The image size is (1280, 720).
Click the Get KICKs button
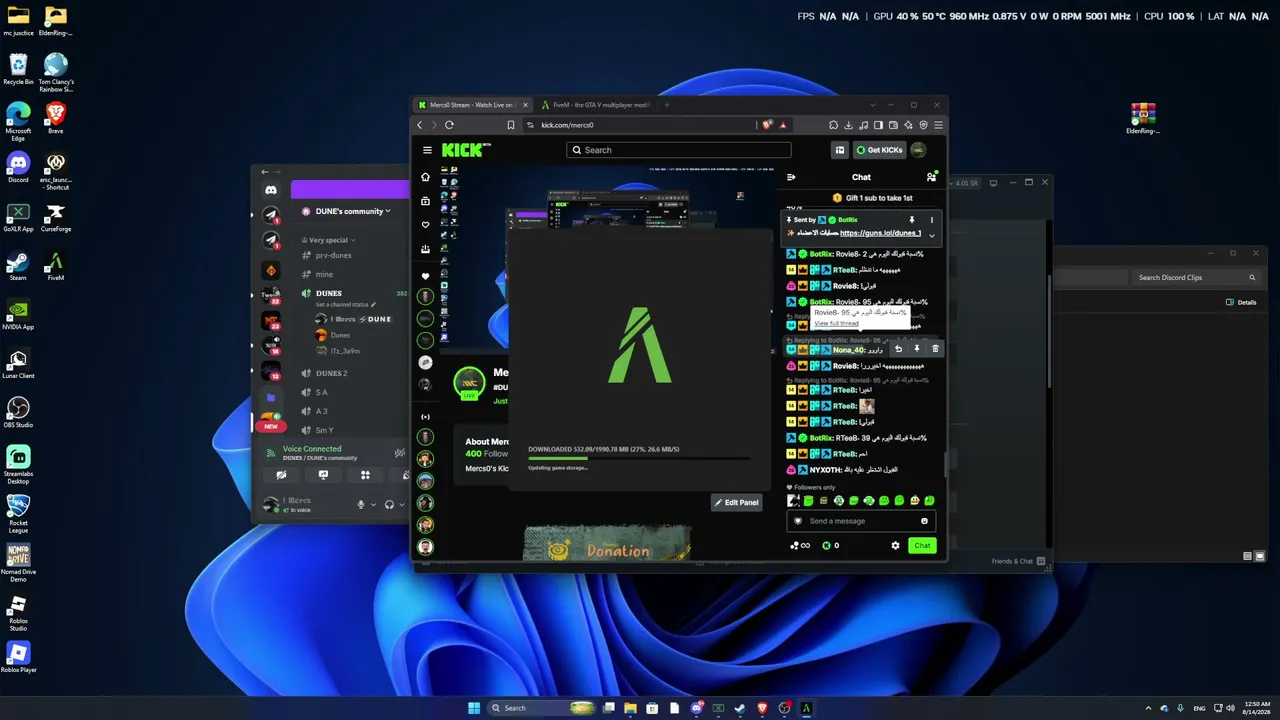pos(879,150)
